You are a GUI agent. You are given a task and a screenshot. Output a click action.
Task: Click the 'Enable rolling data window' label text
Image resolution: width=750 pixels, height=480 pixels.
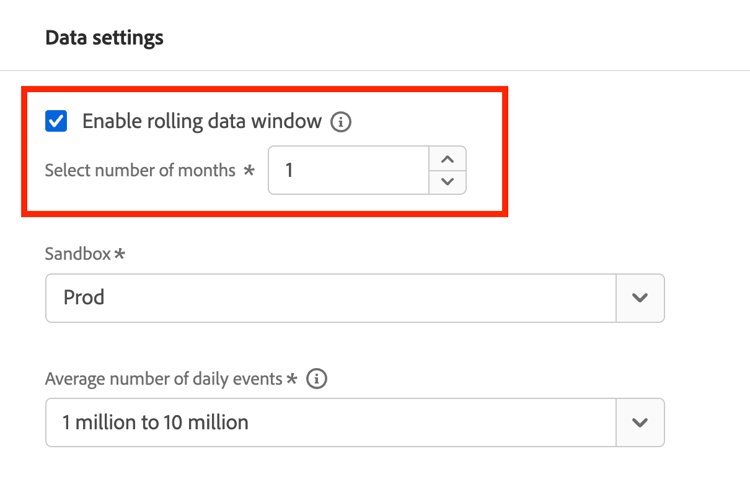tap(201, 122)
